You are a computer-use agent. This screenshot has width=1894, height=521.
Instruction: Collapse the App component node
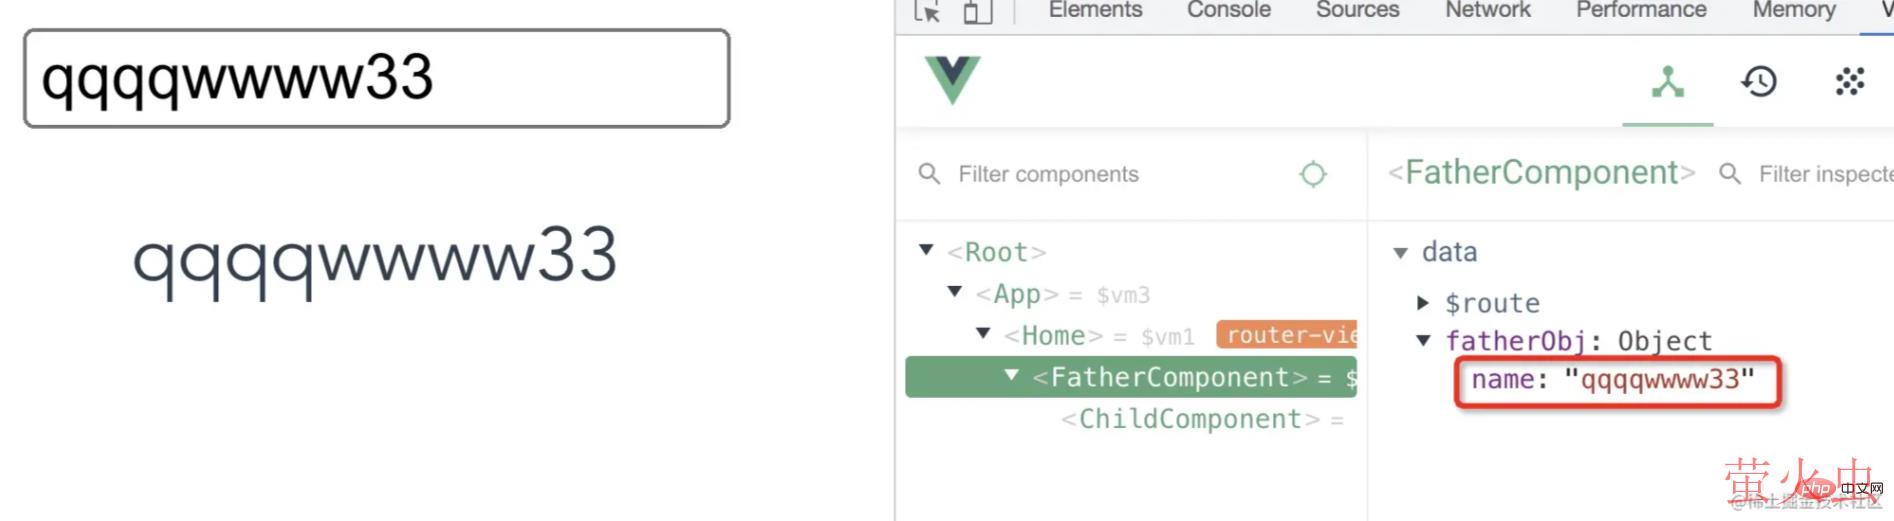coord(955,292)
